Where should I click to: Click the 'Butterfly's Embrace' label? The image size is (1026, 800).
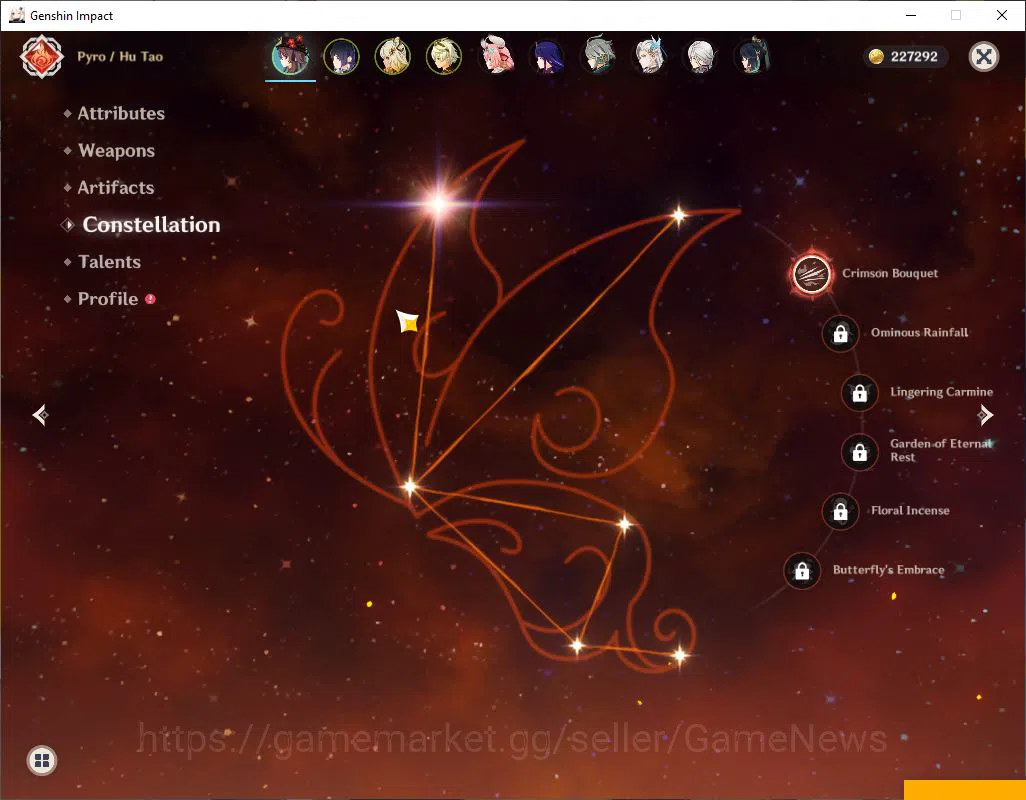(x=888, y=570)
